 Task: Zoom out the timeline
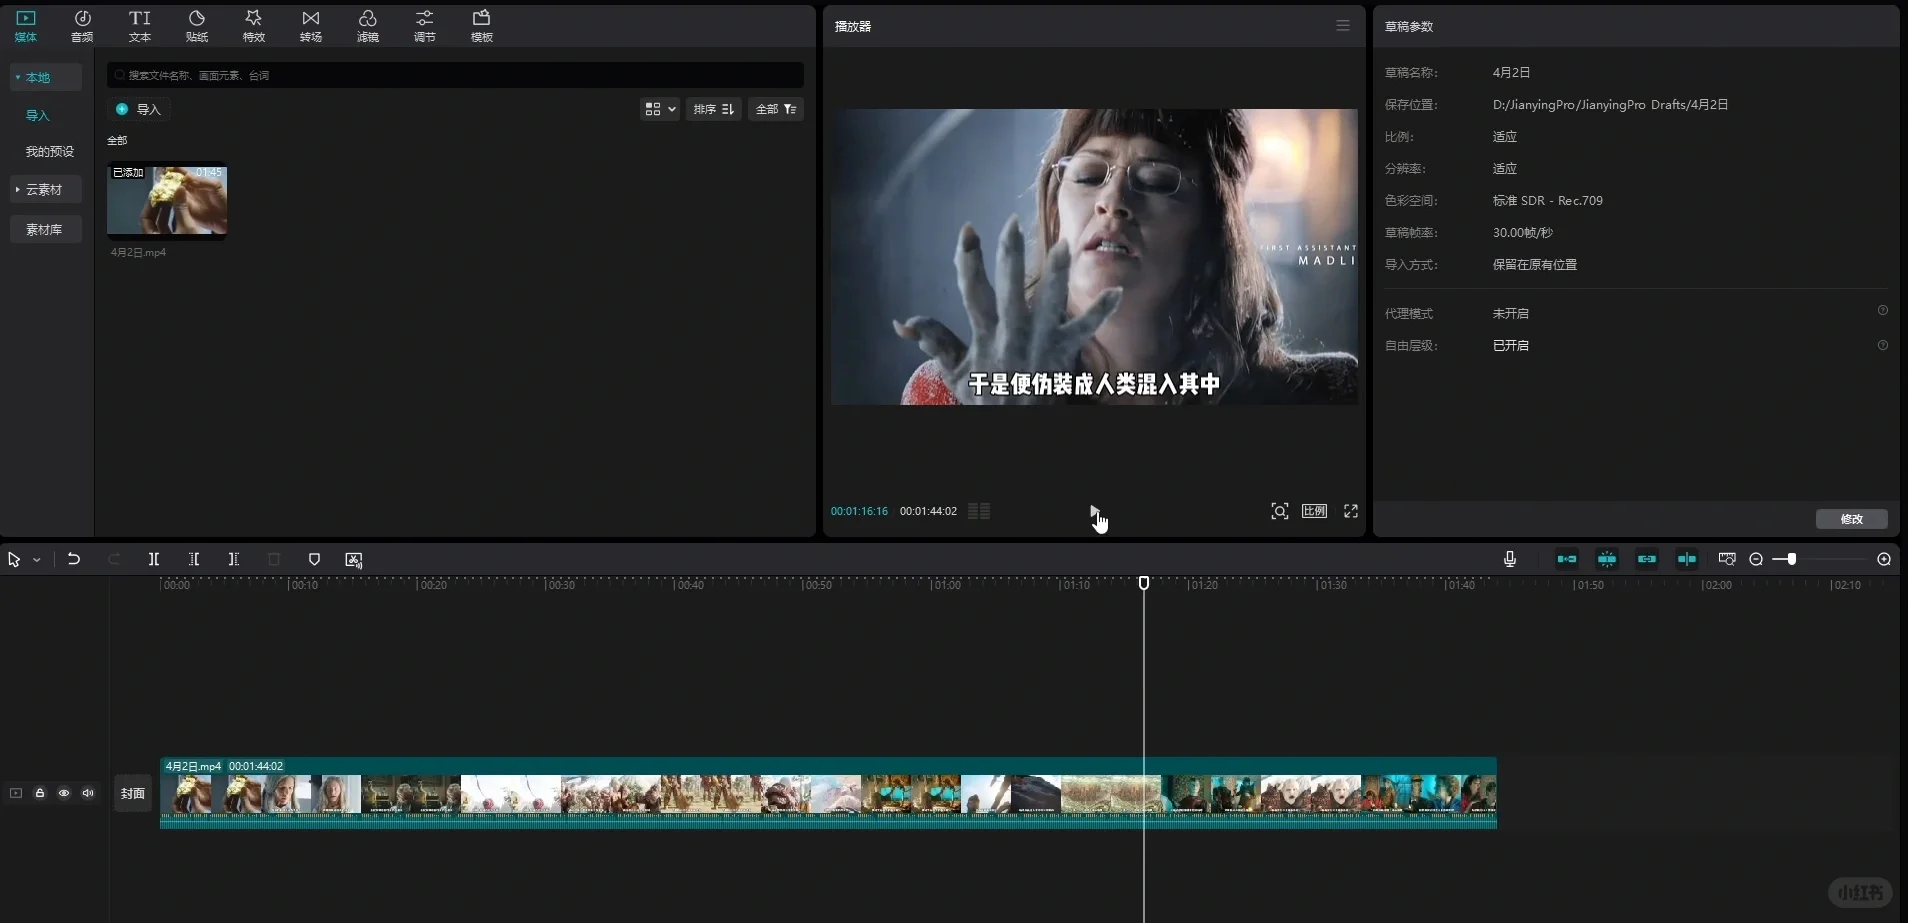coord(1756,559)
